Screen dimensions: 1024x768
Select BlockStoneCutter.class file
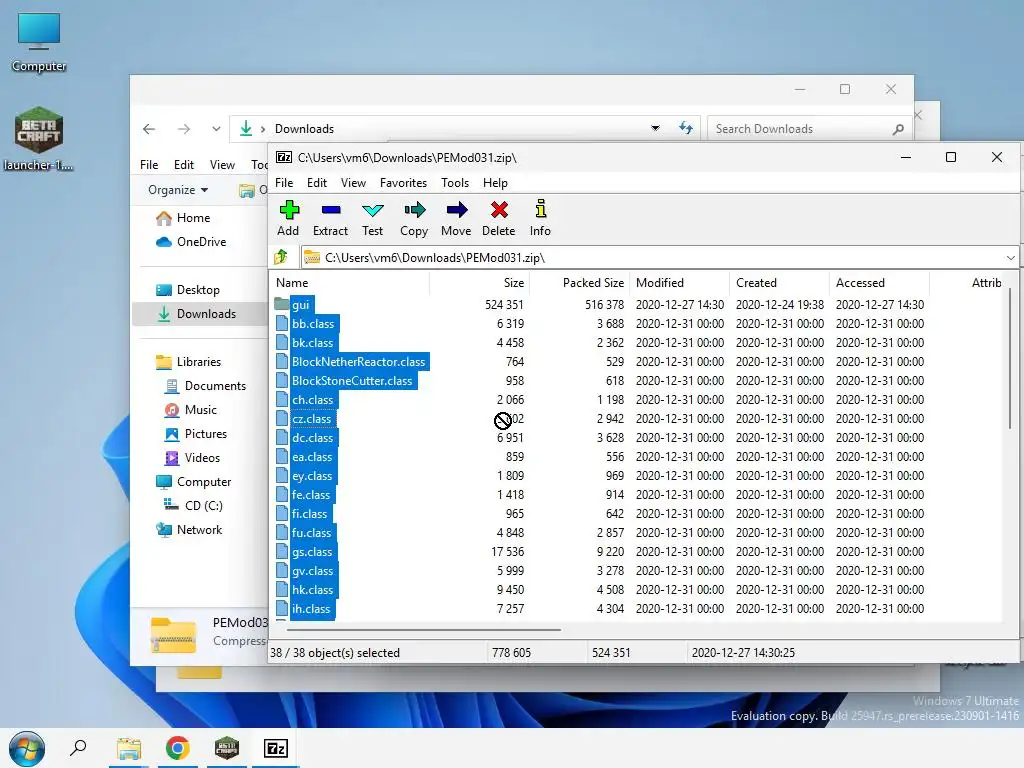click(352, 381)
